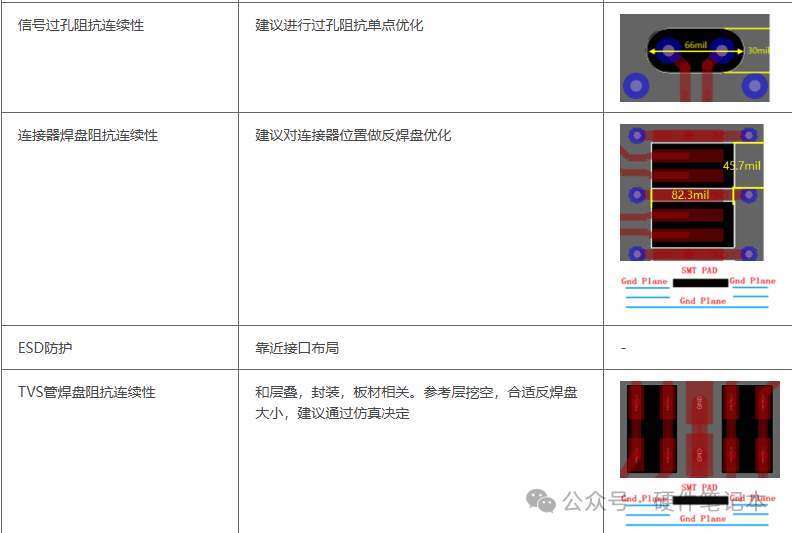Click 建议进行过孔阻抗单点优化 text
The width and height of the screenshot is (792, 533).
pyautogui.click(x=339, y=25)
